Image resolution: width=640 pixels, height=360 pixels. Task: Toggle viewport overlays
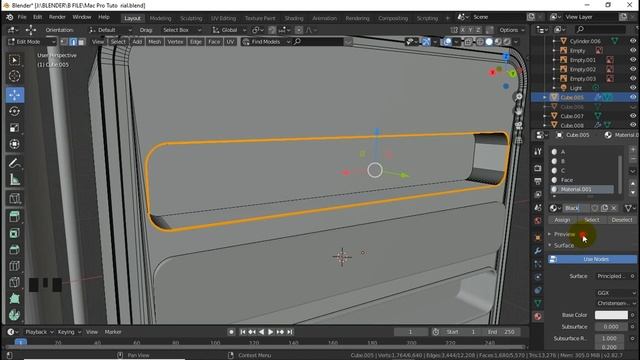tap(448, 42)
